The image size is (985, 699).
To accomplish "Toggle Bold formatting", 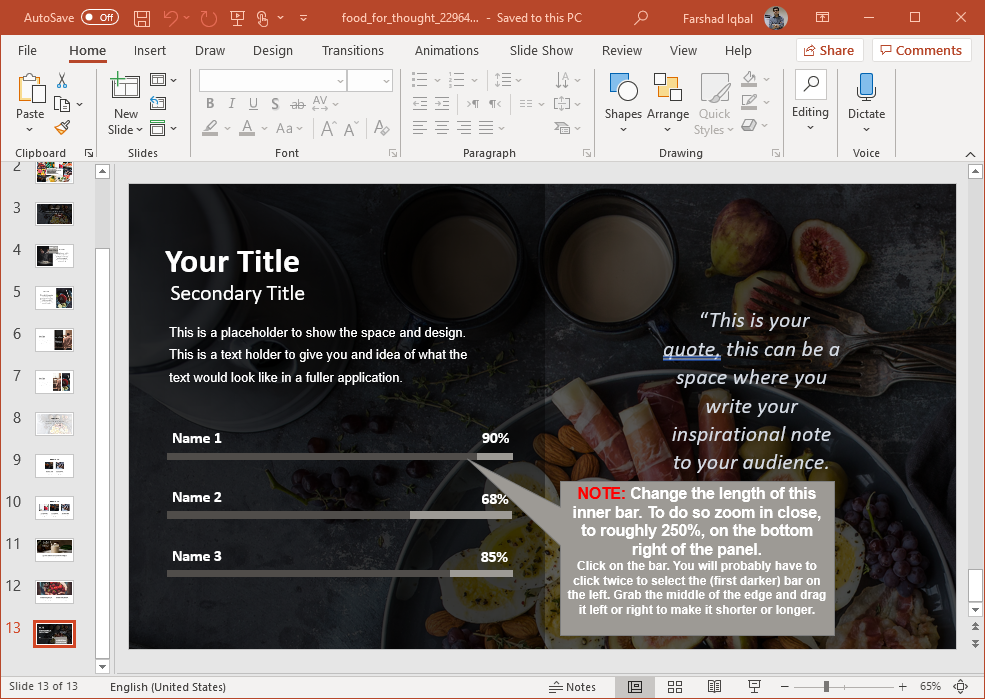I will pyautogui.click(x=210, y=104).
